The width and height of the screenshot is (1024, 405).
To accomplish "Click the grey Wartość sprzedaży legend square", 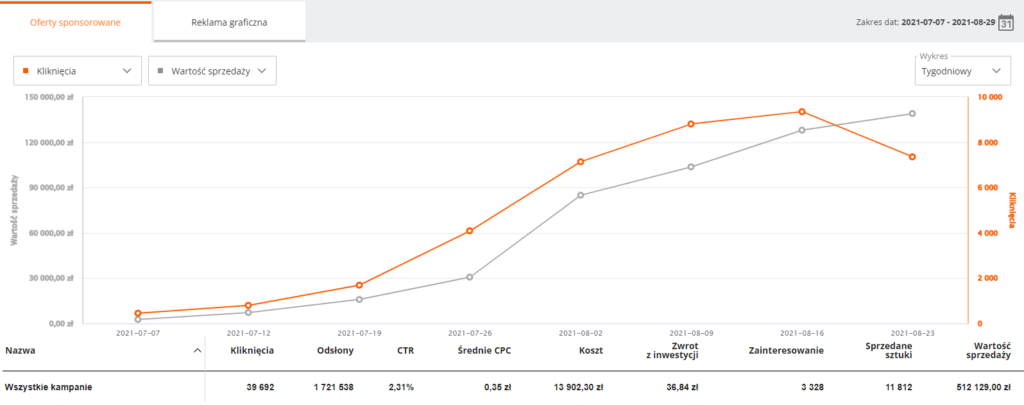I will click(x=161, y=70).
